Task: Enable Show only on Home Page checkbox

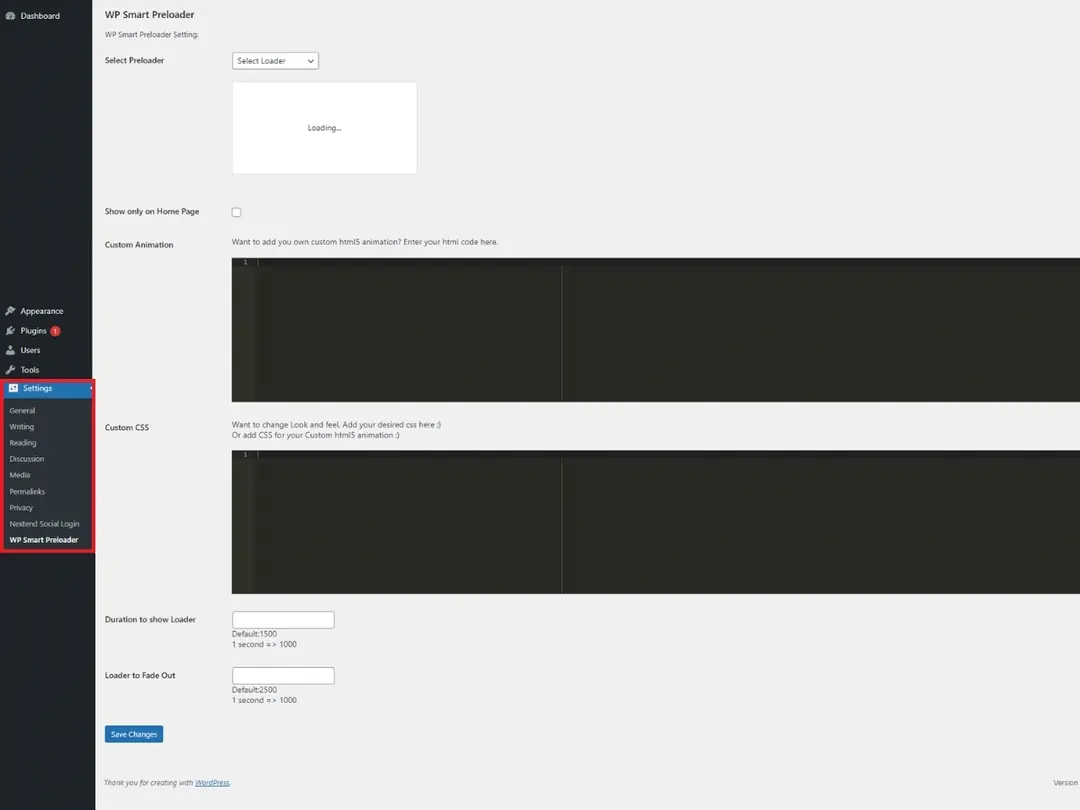Action: pyautogui.click(x=237, y=212)
